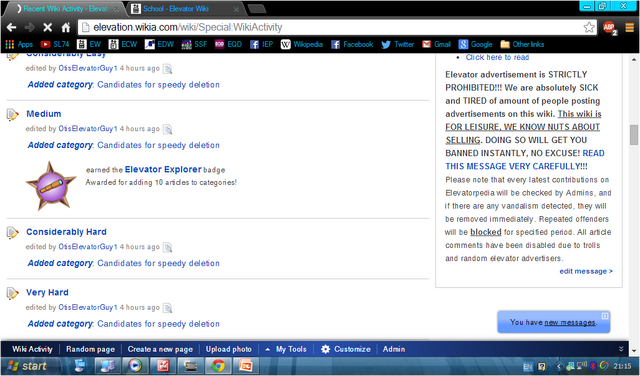Click the page vertical scrollbar thumb
The width and height of the screenshot is (640, 376).
(634, 135)
